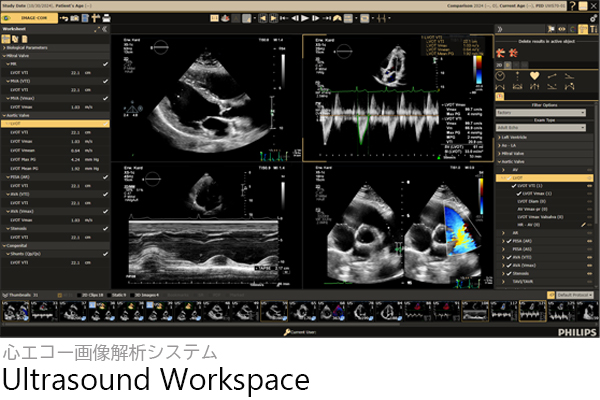
Task: Step one frame forward
Action: pos(316,18)
